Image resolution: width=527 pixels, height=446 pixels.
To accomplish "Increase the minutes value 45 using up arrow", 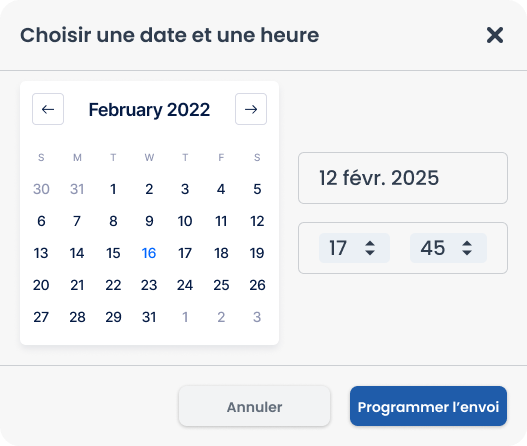I will (x=467, y=243).
